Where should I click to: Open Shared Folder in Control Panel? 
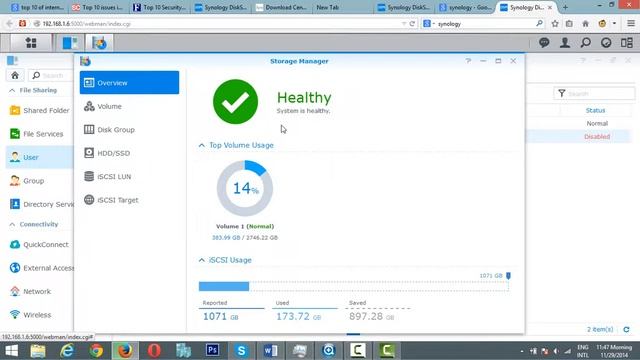[40, 110]
